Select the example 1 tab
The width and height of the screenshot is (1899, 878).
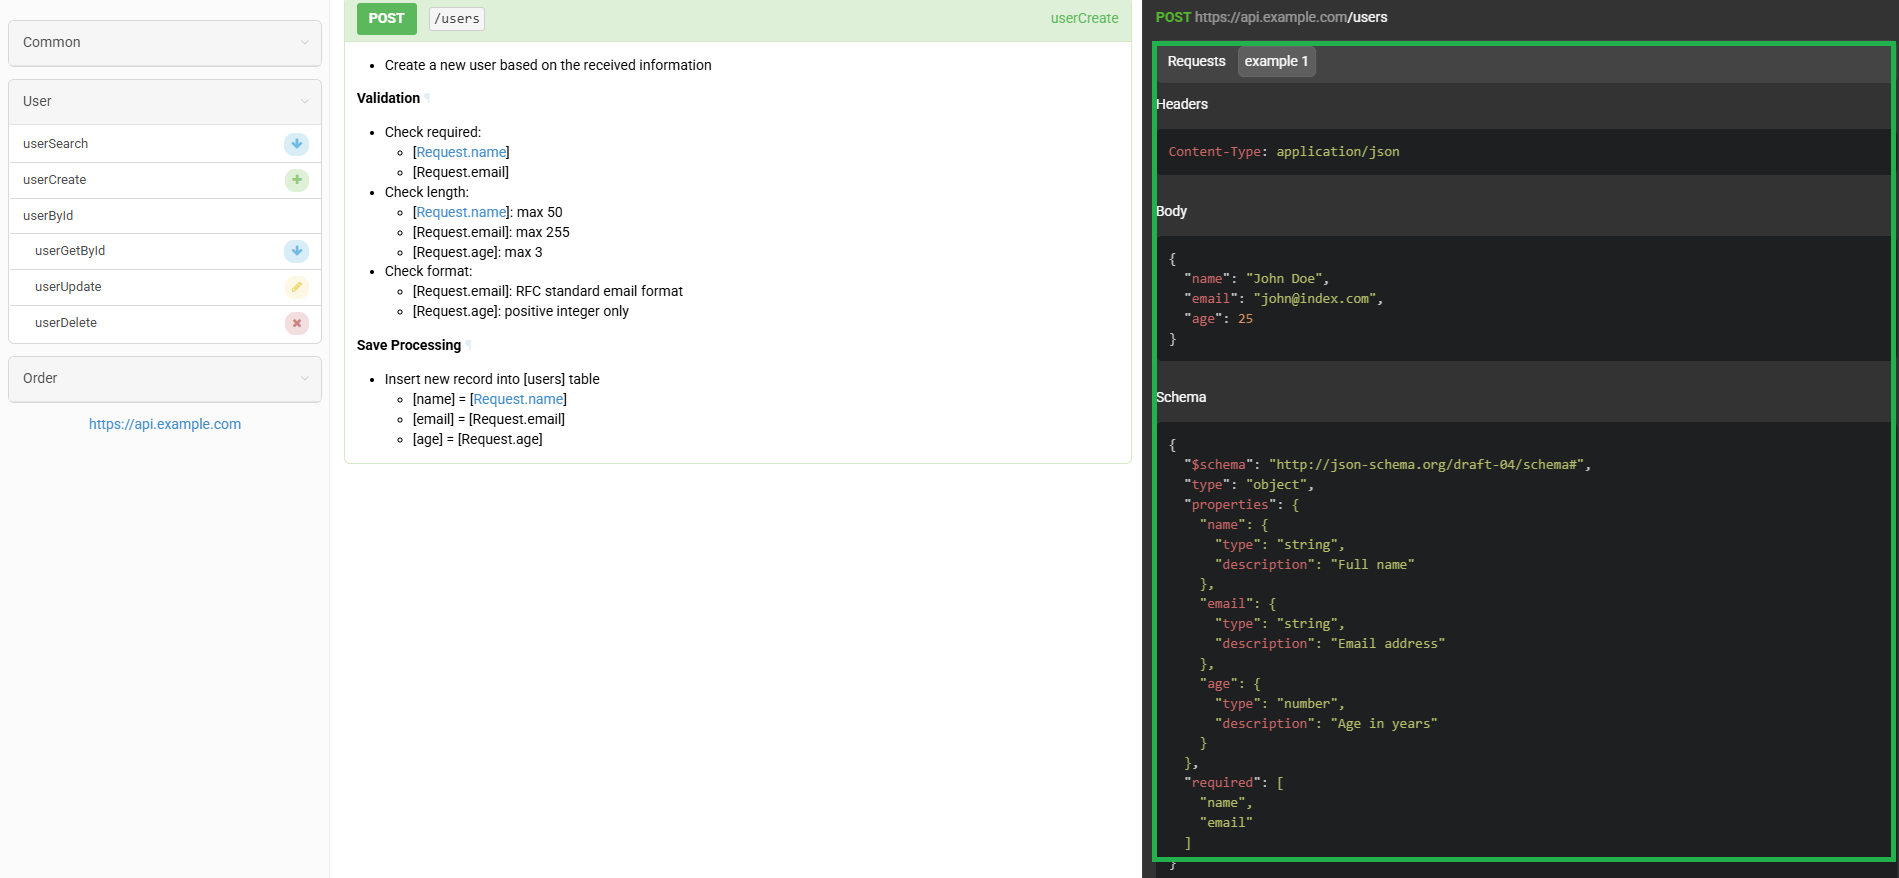1276,61
